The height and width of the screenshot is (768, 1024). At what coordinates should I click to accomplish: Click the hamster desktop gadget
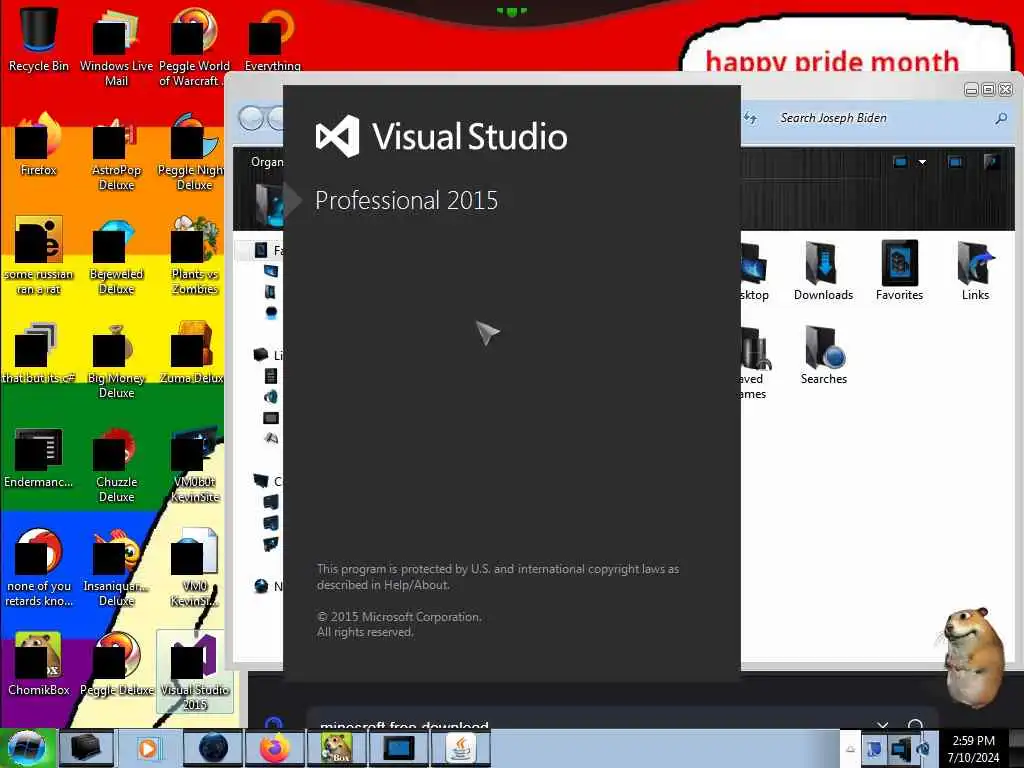(973, 656)
